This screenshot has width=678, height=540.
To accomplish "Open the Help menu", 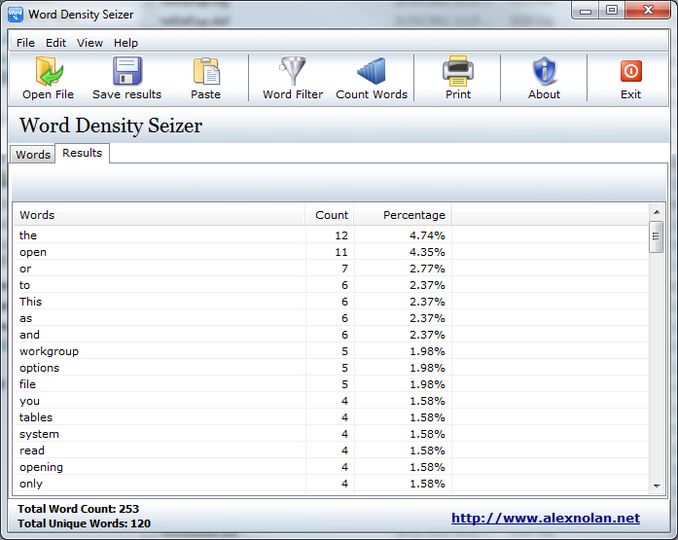I will coord(126,43).
